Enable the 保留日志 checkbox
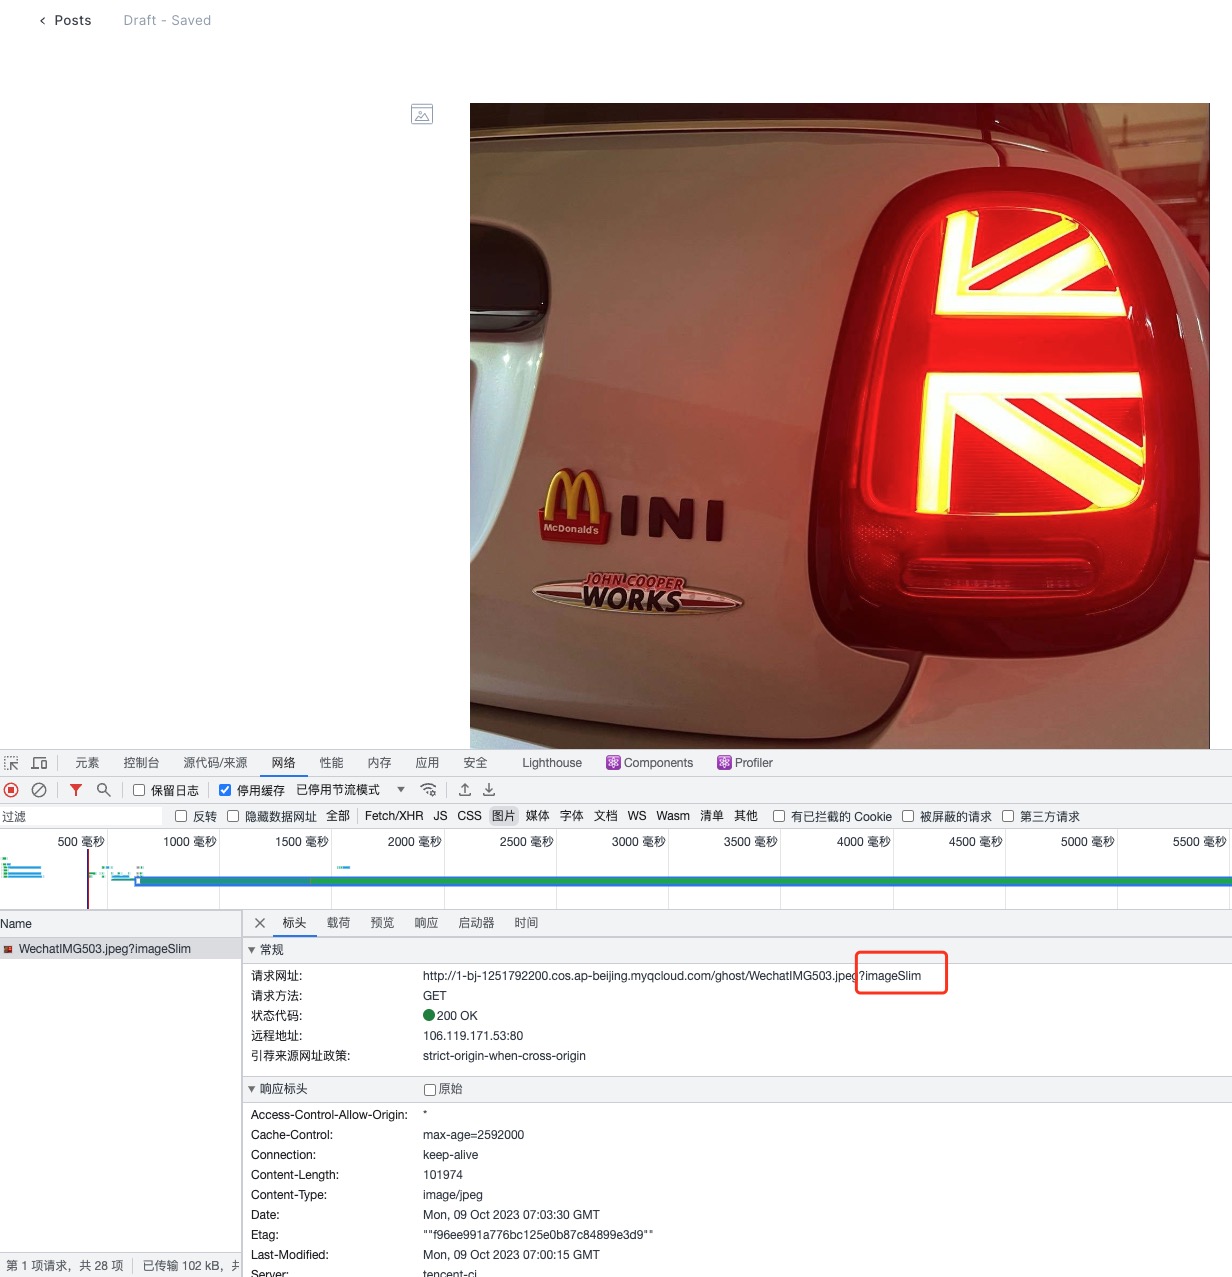This screenshot has height=1277, width=1232. coord(140,790)
